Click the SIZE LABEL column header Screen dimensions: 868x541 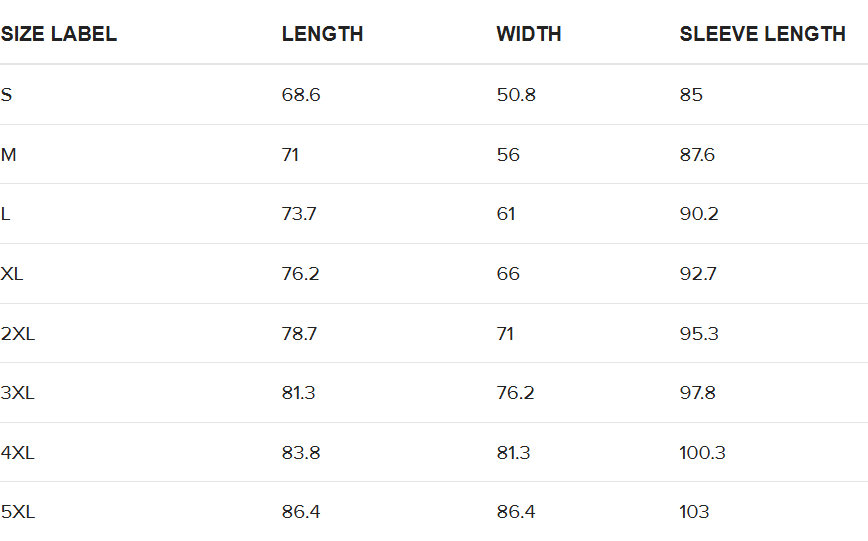(59, 34)
